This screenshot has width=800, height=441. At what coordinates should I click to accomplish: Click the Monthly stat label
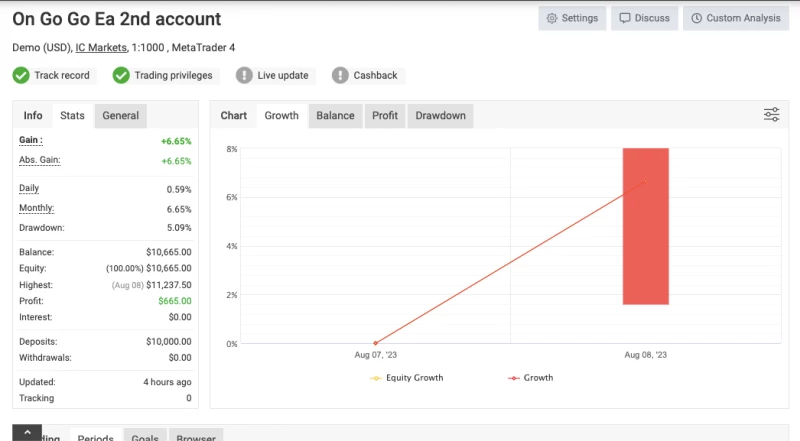pyautogui.click(x=37, y=208)
